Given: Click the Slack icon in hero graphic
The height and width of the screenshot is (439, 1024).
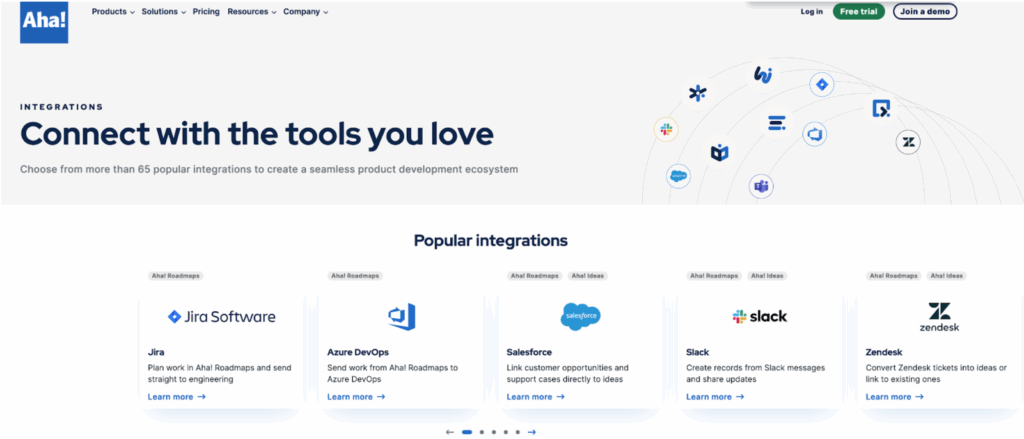Looking at the screenshot, I should pyautogui.click(x=666, y=129).
